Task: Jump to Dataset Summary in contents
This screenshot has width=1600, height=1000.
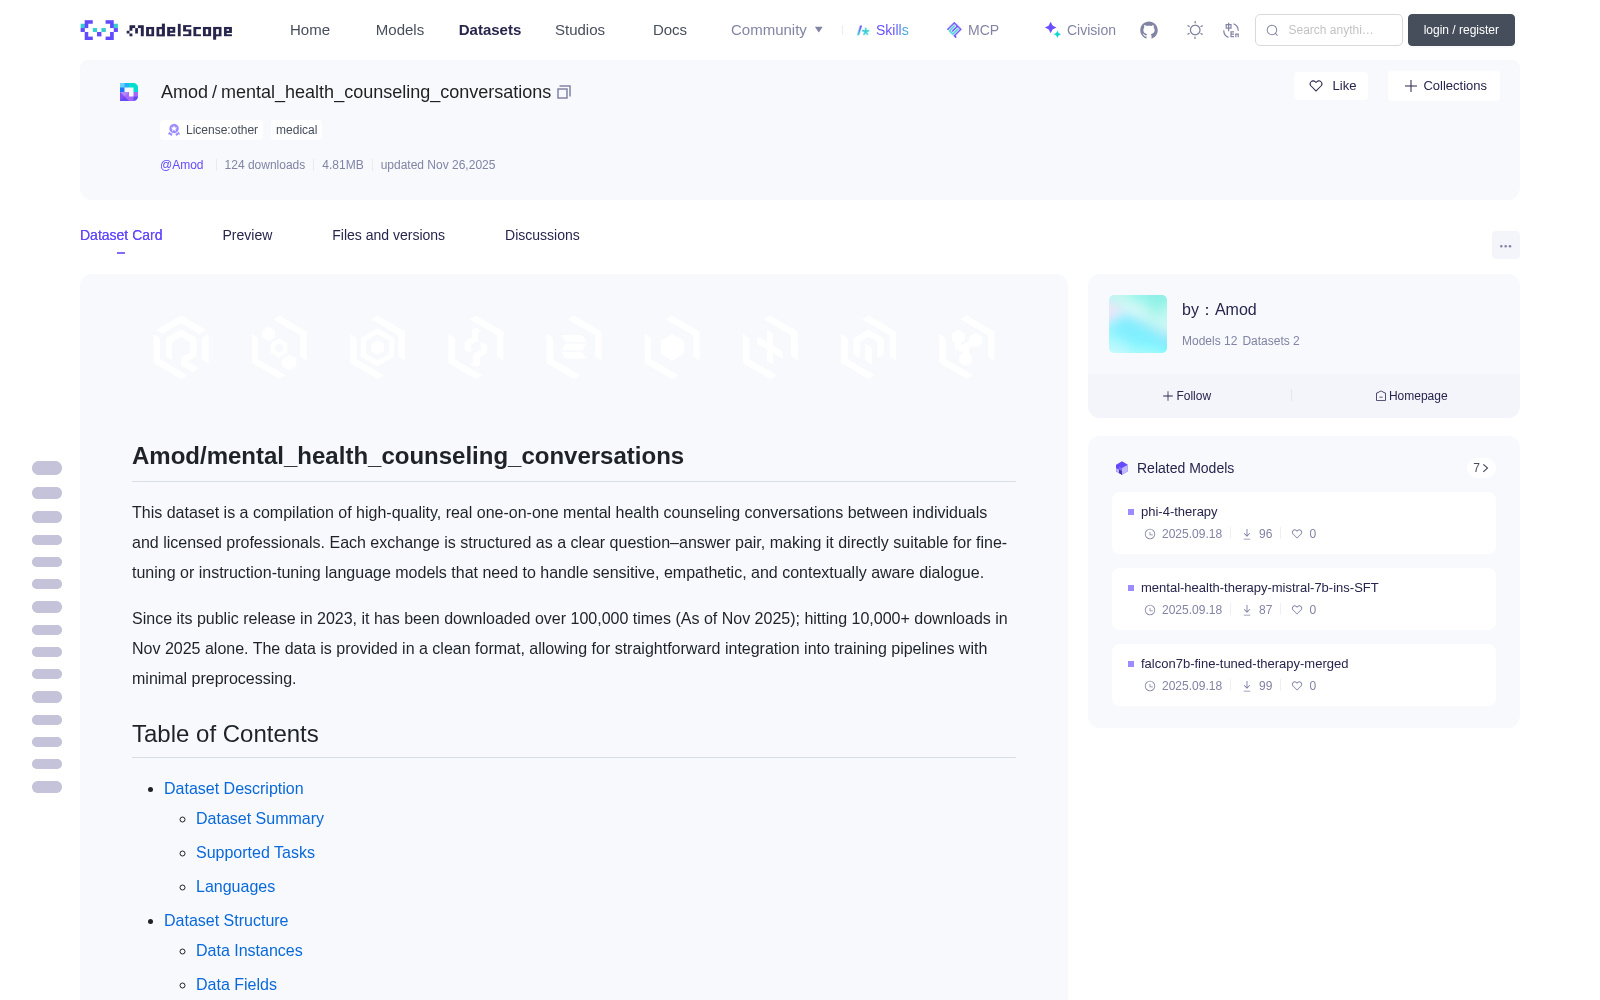Action: click(260, 819)
